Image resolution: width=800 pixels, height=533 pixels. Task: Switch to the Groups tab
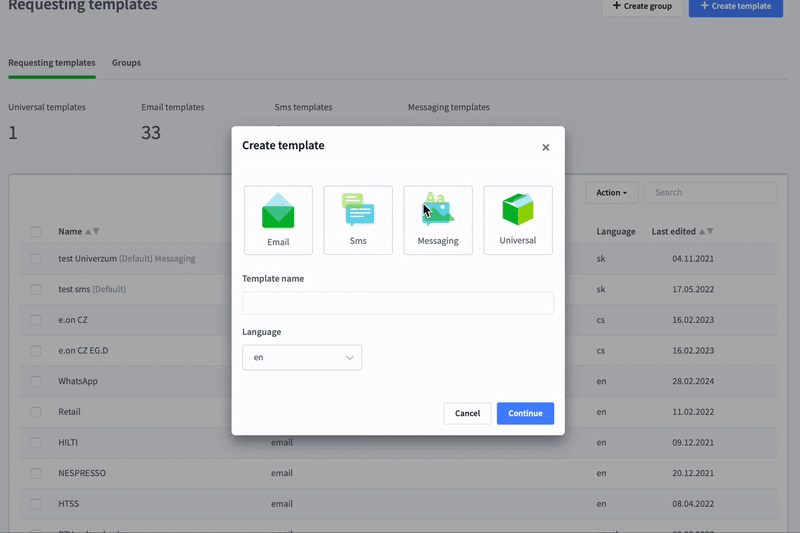pos(126,63)
